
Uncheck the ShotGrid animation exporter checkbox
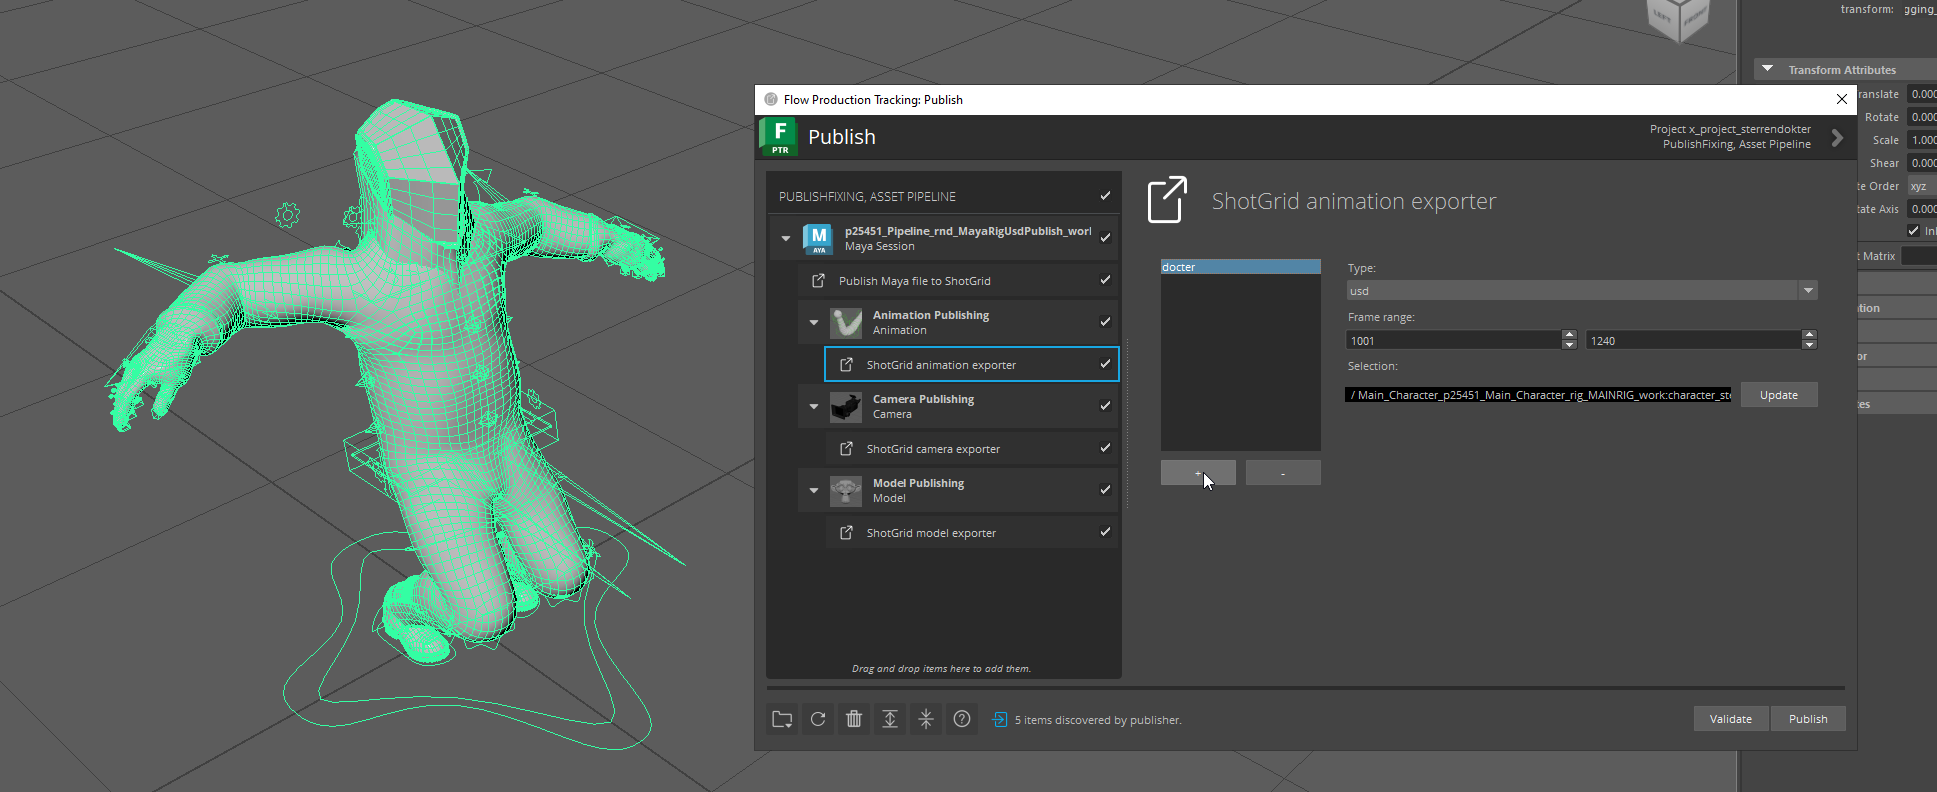coord(1105,364)
